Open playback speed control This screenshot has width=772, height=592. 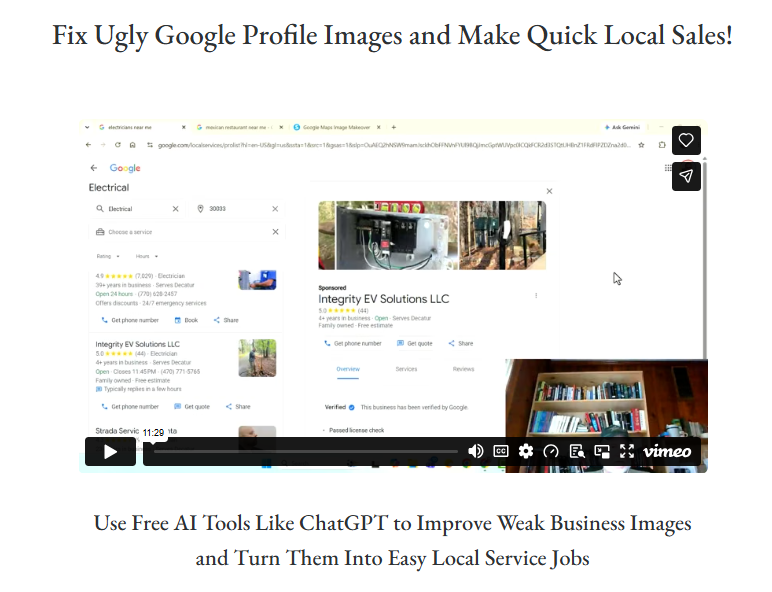[551, 451]
